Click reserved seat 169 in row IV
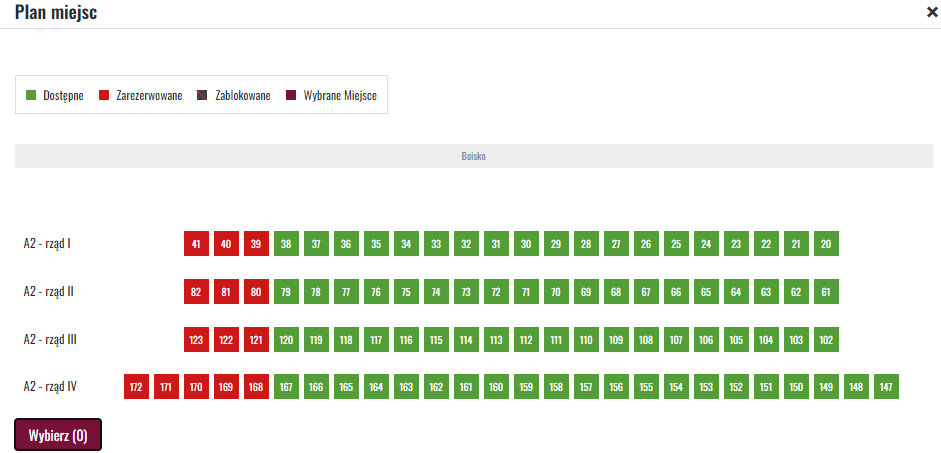Viewport: 941px width, 453px height. [226, 386]
